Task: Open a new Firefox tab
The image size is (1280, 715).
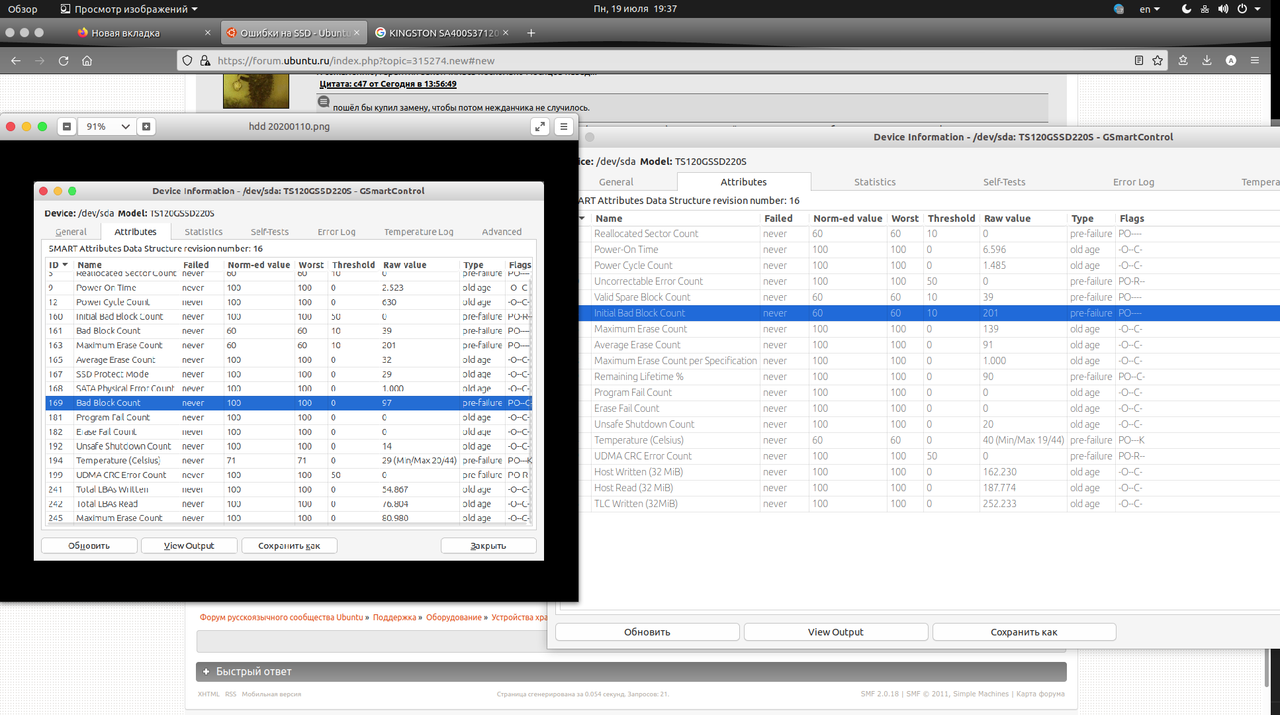Action: [531, 32]
